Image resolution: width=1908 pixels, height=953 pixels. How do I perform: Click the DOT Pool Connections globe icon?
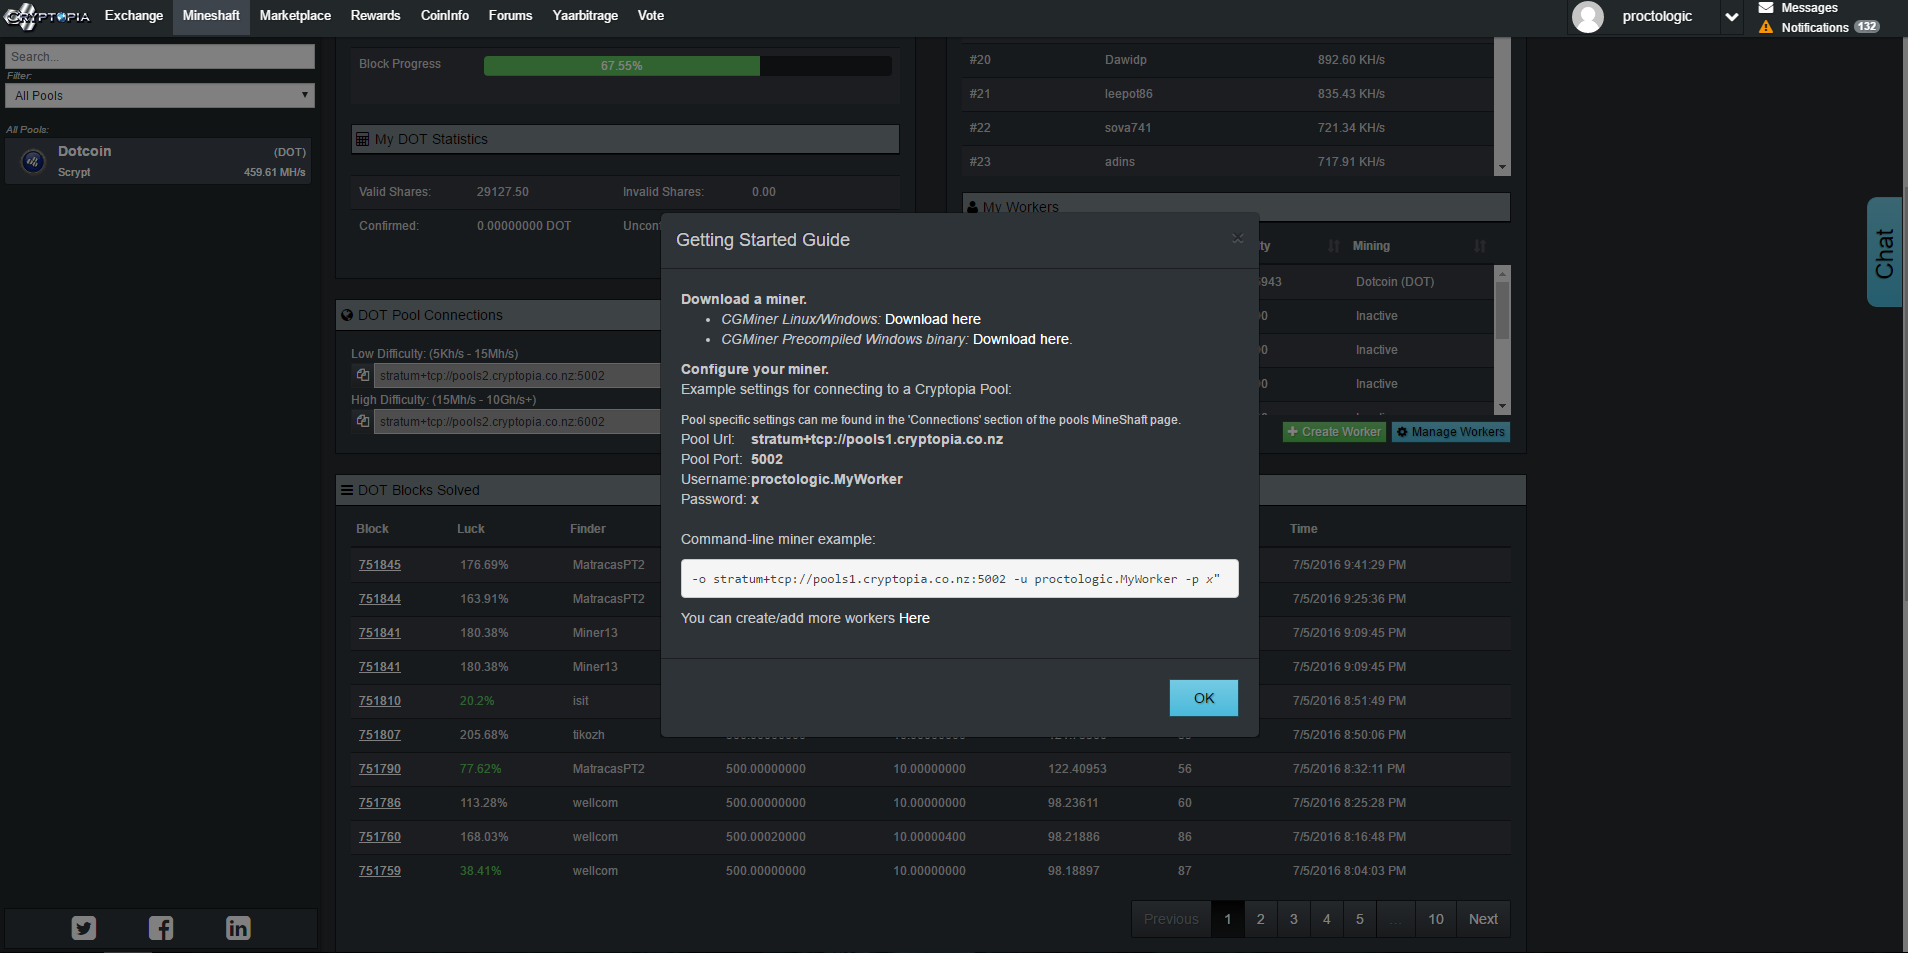(x=347, y=315)
